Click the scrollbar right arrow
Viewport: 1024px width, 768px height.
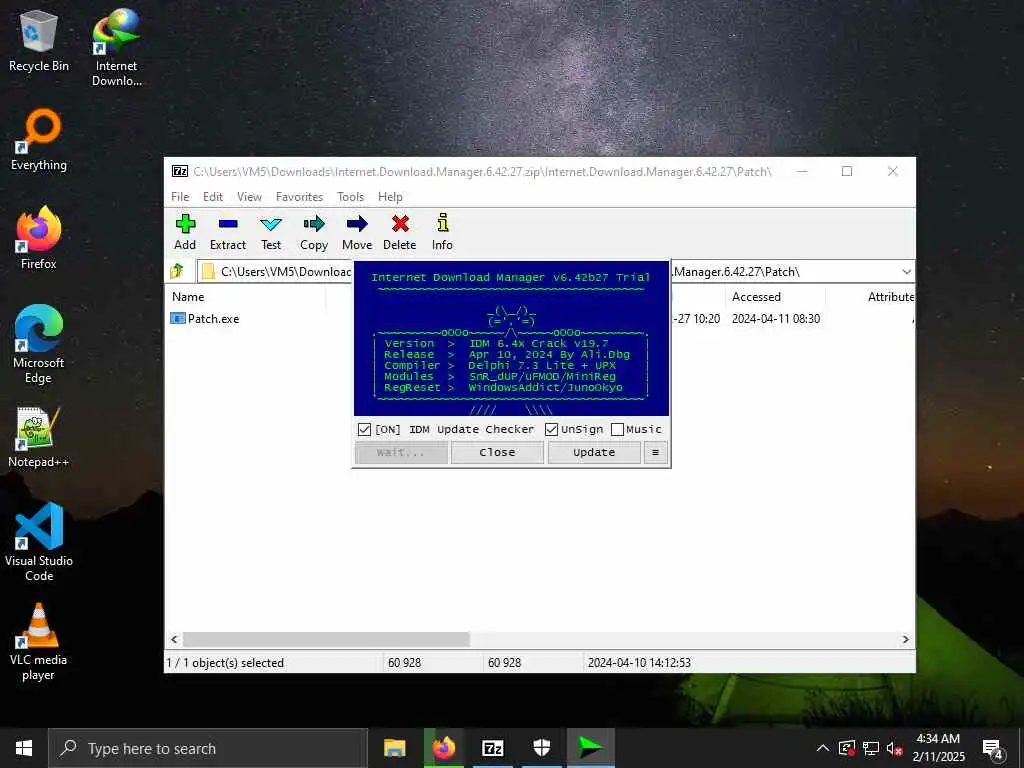point(906,639)
